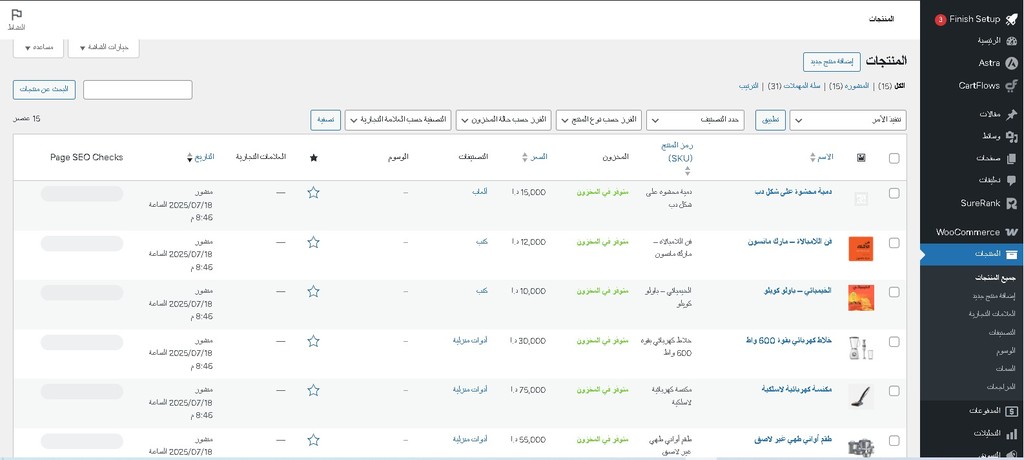Open الوسوم in the sidebar submenu
1024x460 pixels.
(x=1005, y=351)
